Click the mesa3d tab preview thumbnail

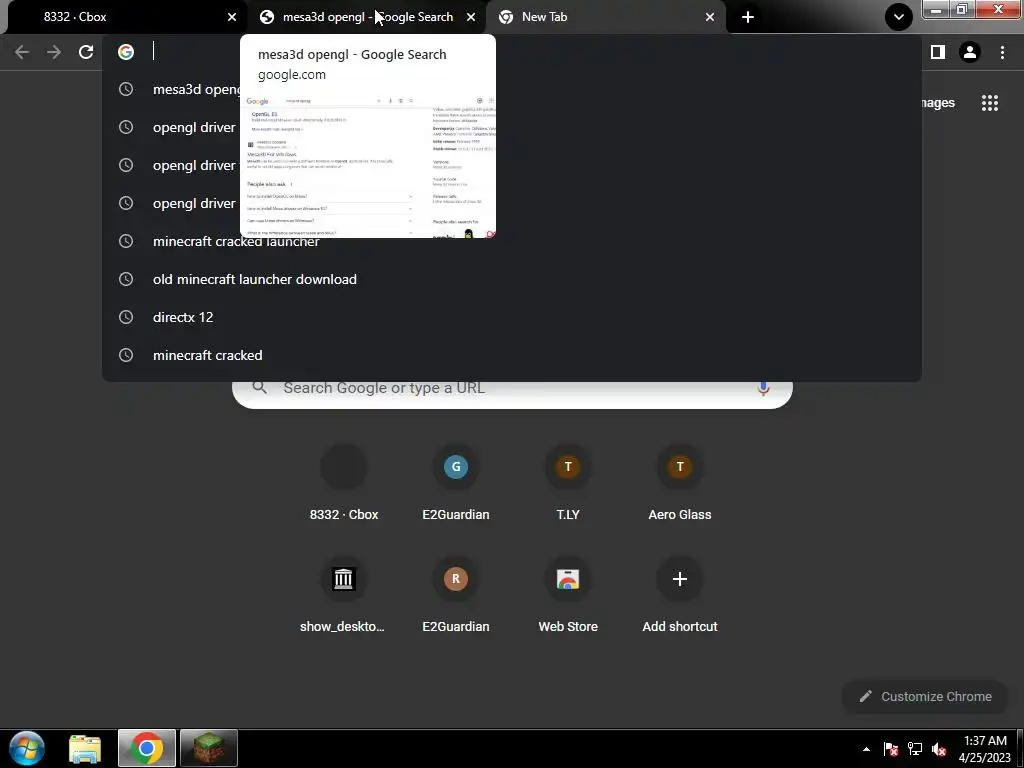click(368, 165)
